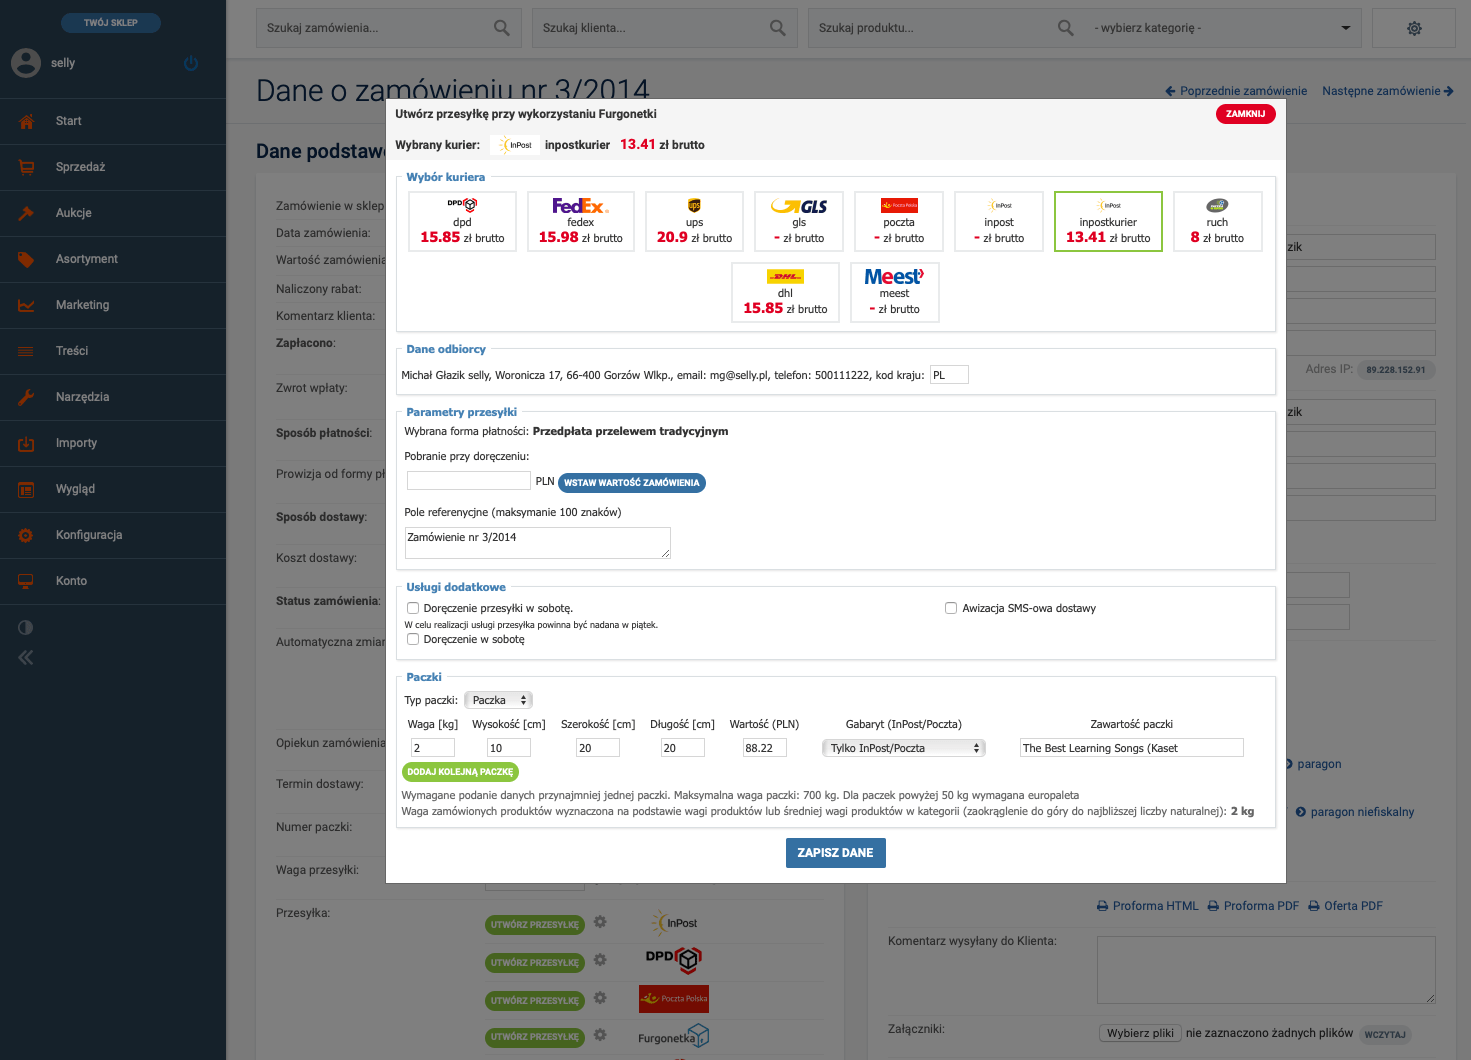Open Oferta PDF link
The image size is (1471, 1060).
coord(1346,906)
